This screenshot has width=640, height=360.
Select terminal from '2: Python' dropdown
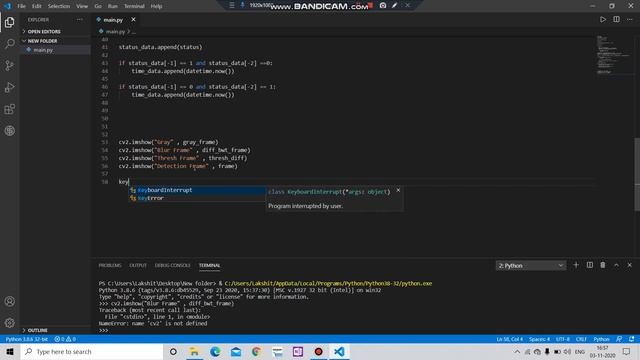pos(531,265)
